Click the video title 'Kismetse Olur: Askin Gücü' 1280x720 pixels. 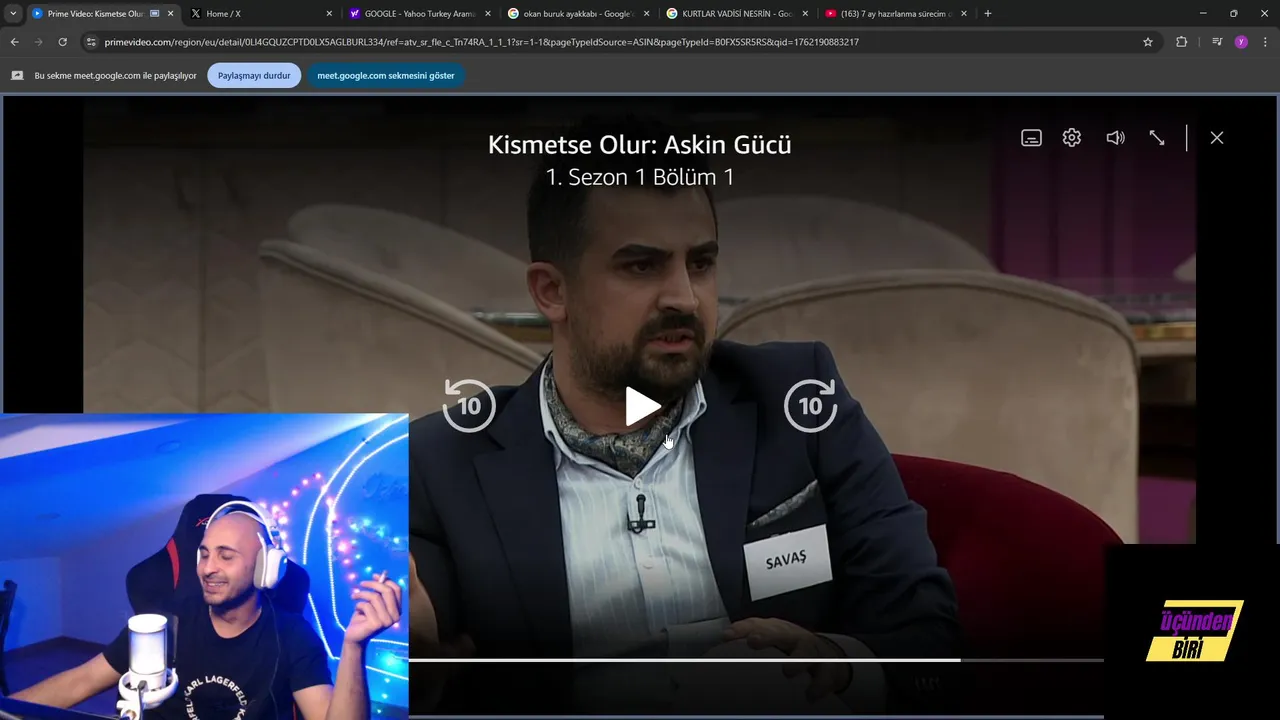click(639, 144)
